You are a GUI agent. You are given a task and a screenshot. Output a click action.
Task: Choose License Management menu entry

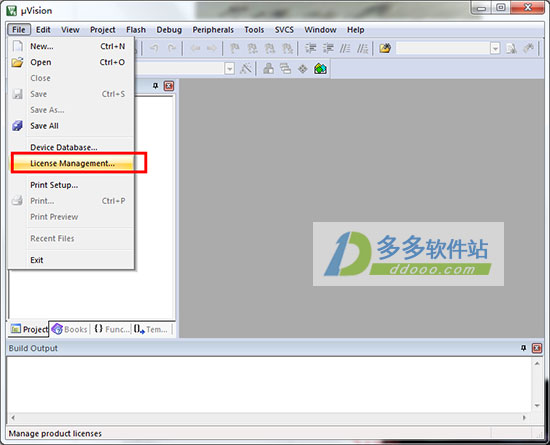pos(72,163)
